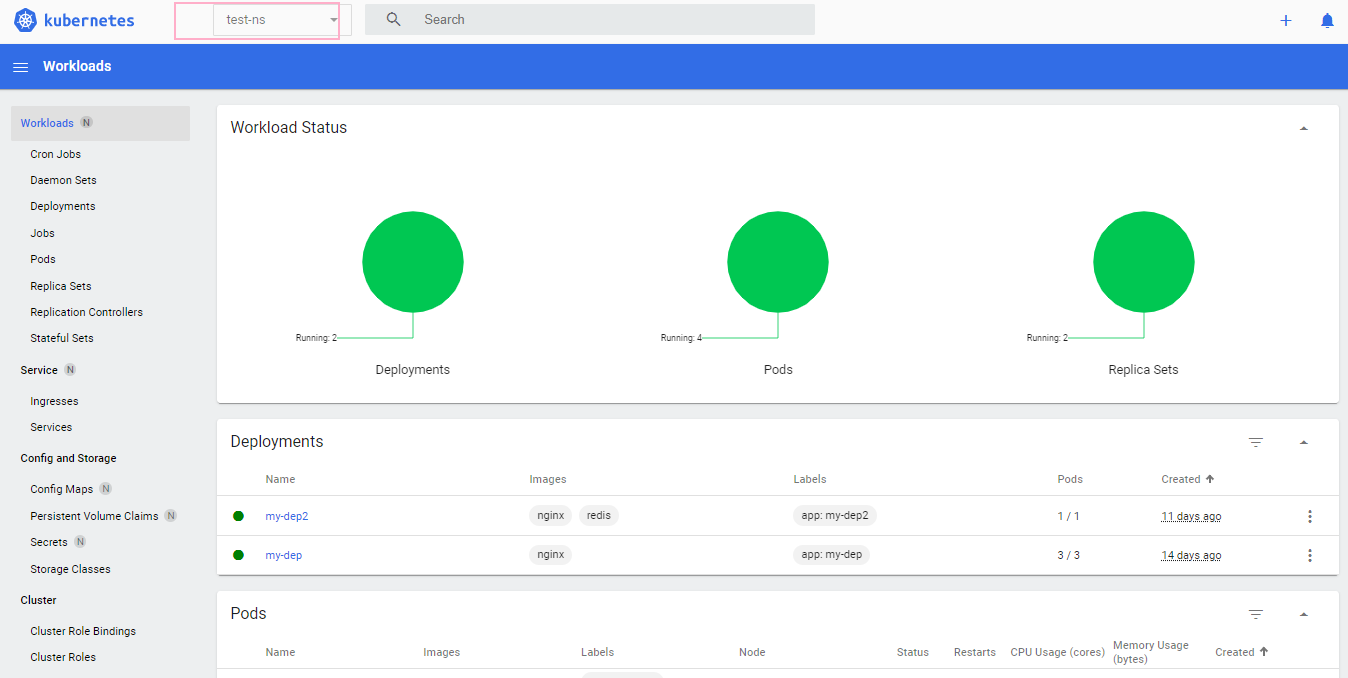Collapse the Pods card
Viewport: 1348px width, 678px height.
pos(1303,613)
